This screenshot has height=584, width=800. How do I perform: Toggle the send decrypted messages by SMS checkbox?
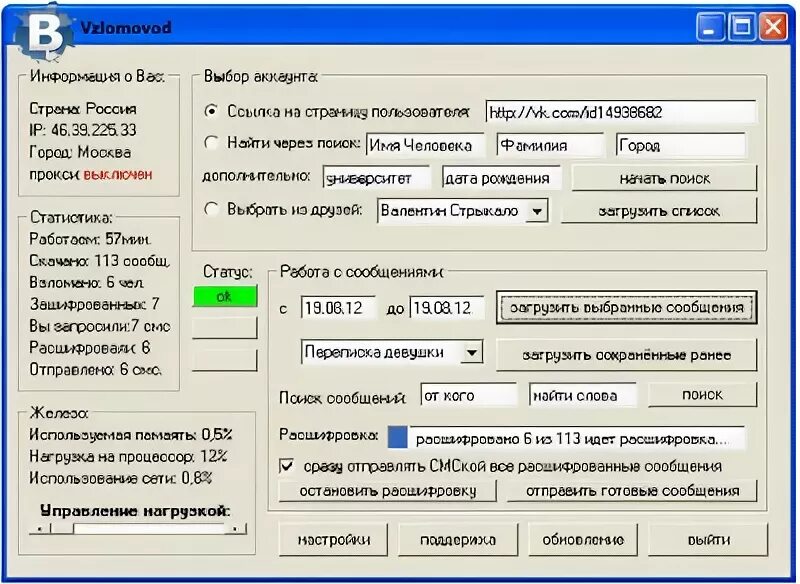coord(287,466)
